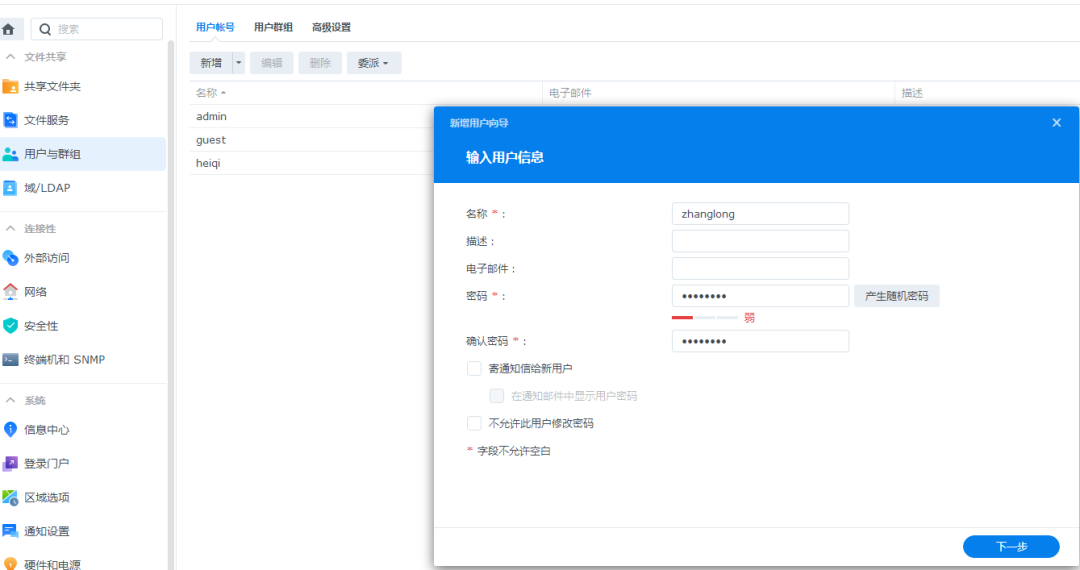The image size is (1080, 570).
Task: Click the password strength indicator bar
Action: (x=704, y=318)
